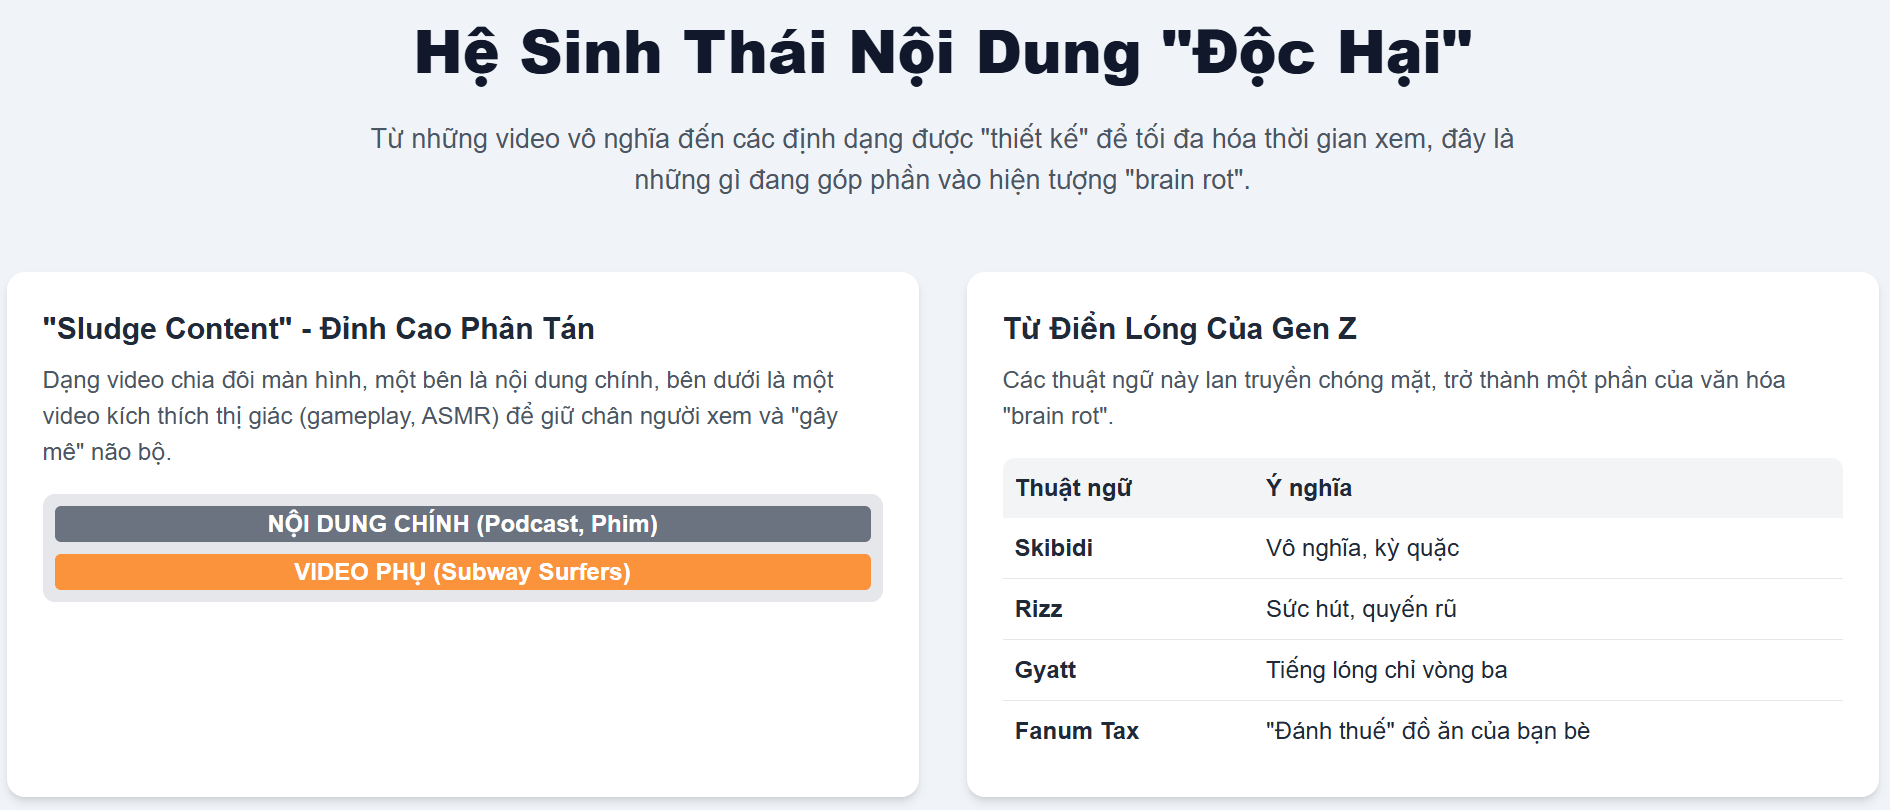Click the orange "VIDEO PHỤ (Subway Surfers)" bar
Viewport: 1890px width, 810px height.
coord(462,572)
